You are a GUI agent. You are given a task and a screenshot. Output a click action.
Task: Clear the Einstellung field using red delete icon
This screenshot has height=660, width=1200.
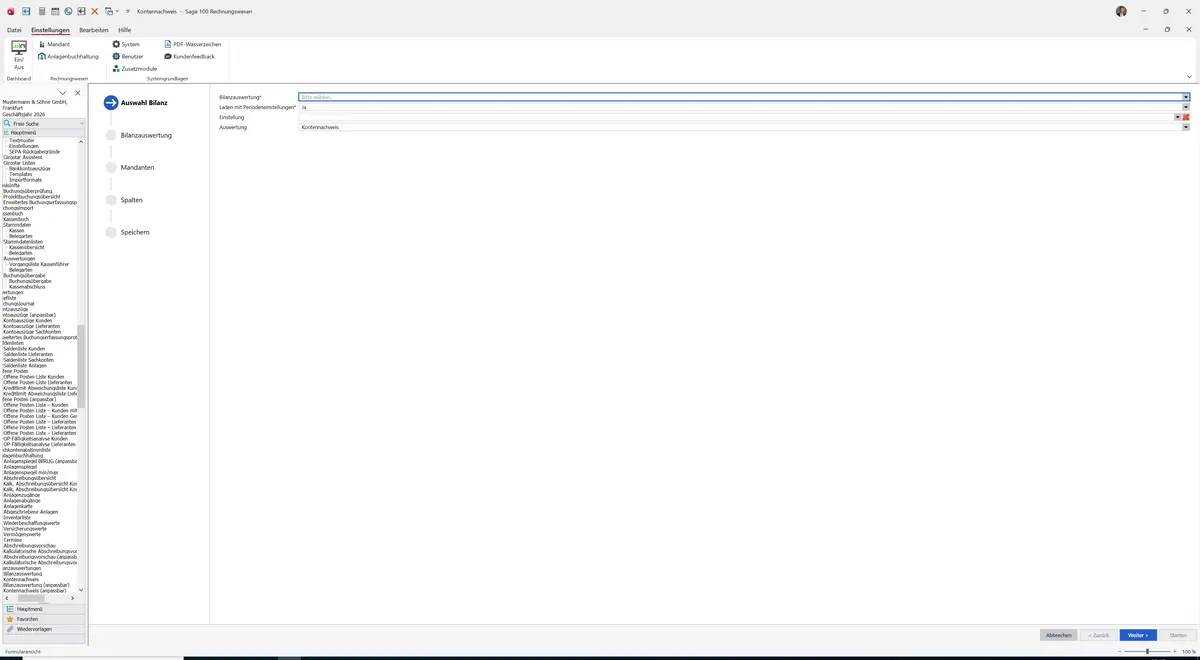(x=1186, y=117)
